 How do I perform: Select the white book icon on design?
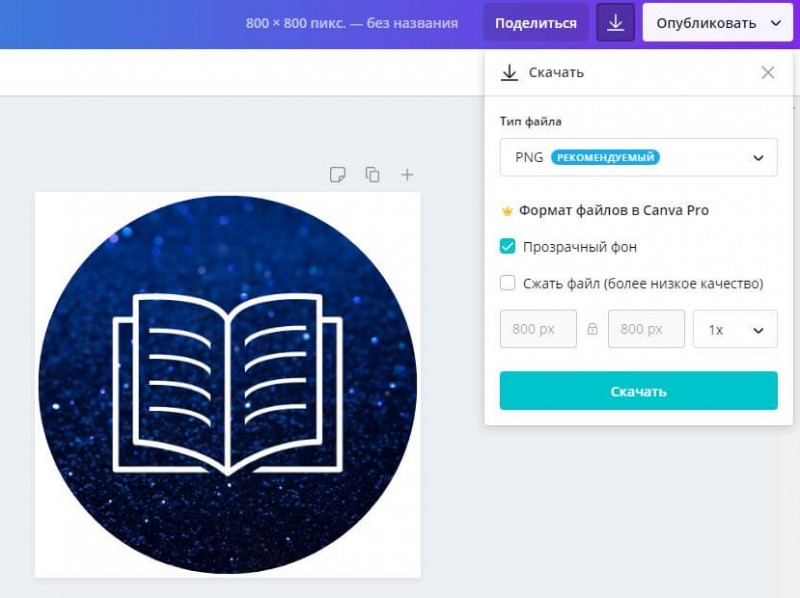click(x=228, y=384)
